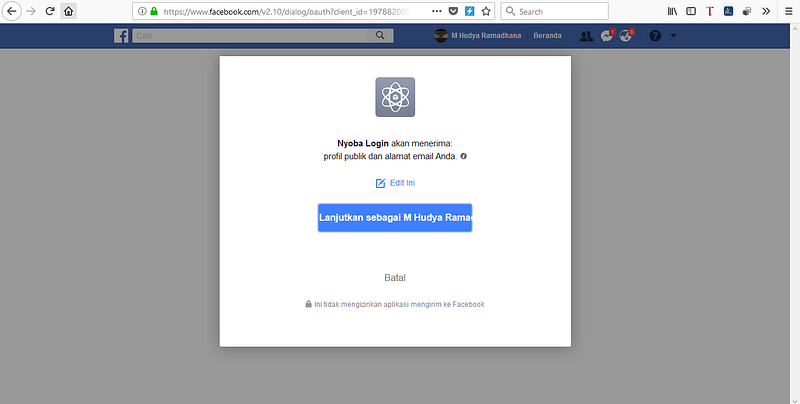Click the blue square extension icon
This screenshot has width=800, height=404.
coord(729,11)
